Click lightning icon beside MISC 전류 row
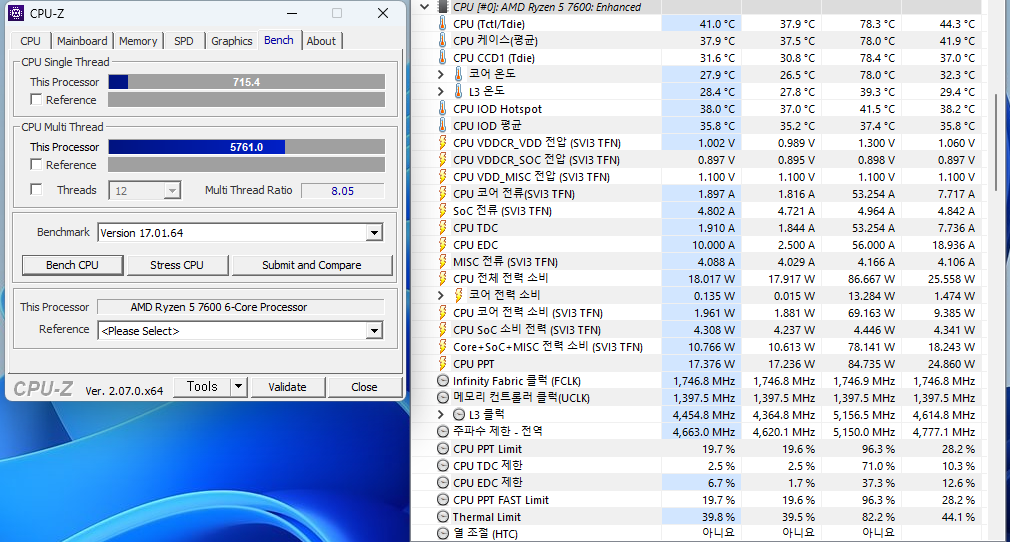The image size is (1010, 542). 443,262
